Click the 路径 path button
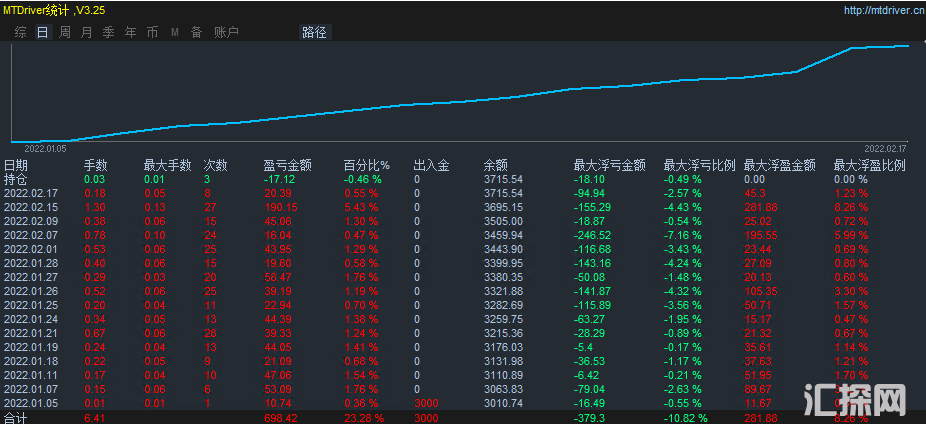This screenshot has height=424, width=926. click(314, 32)
